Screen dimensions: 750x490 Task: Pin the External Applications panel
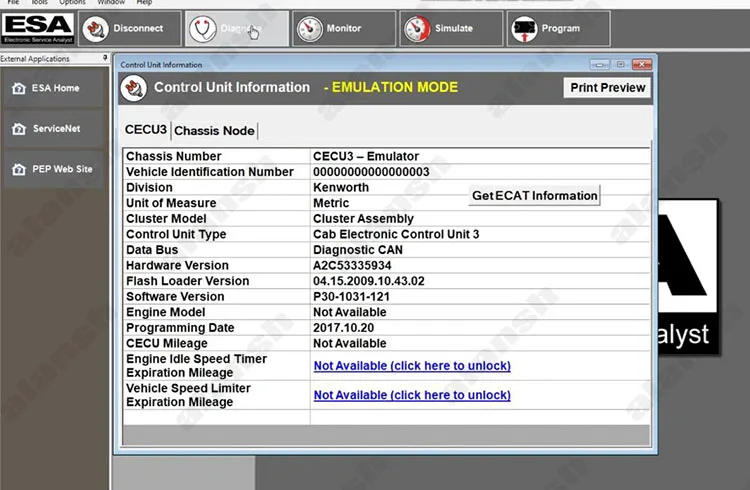(x=105, y=58)
